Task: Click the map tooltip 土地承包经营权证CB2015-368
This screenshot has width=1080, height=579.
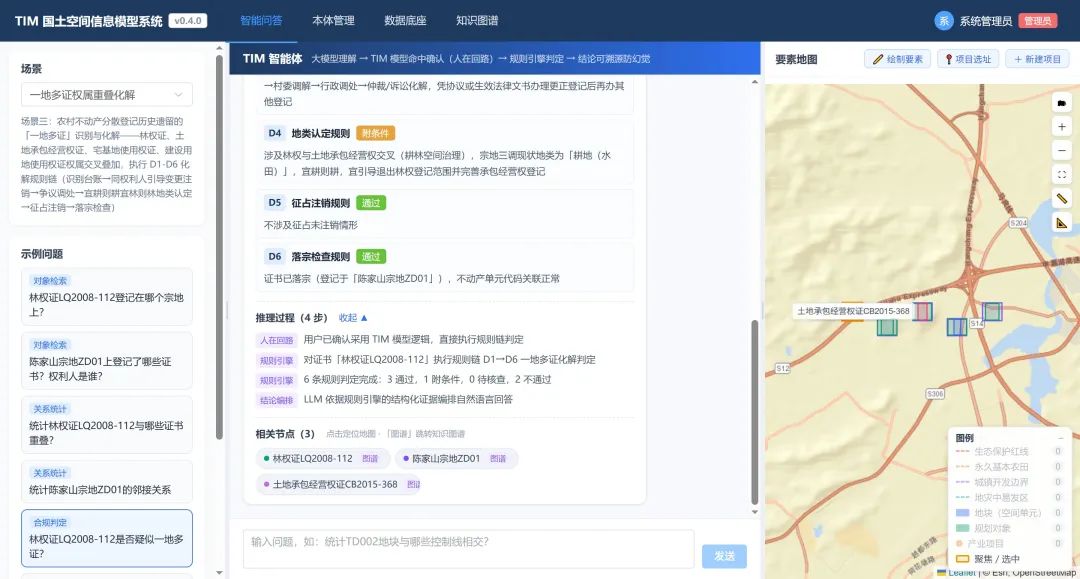Action: click(853, 311)
